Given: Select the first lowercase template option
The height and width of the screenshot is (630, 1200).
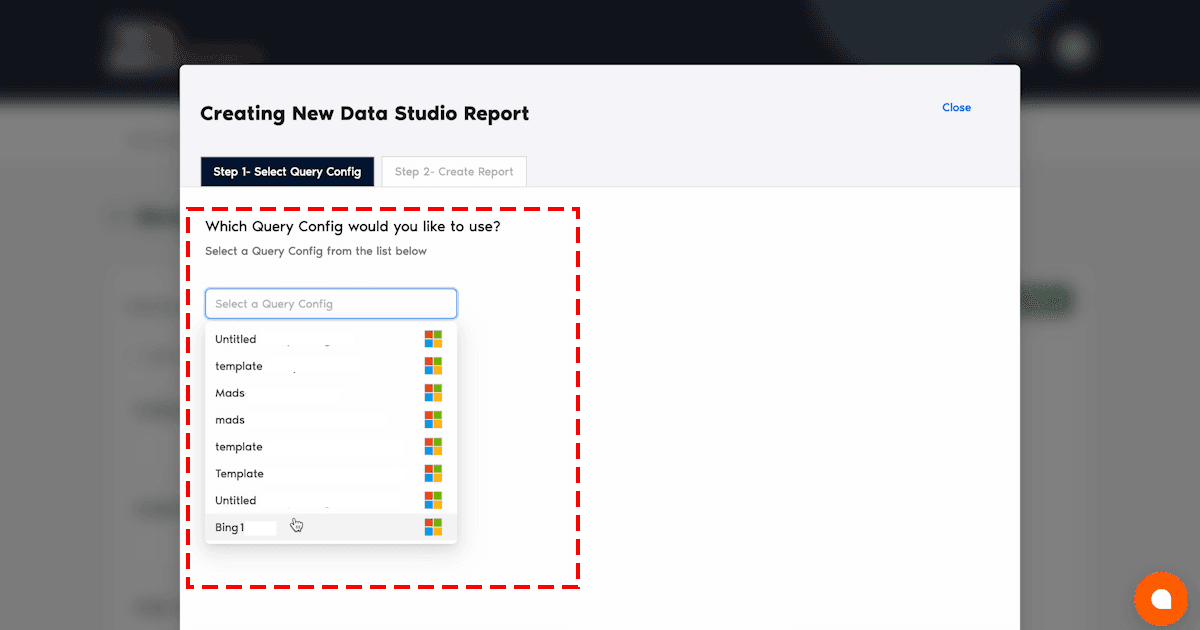Looking at the screenshot, I should [239, 366].
